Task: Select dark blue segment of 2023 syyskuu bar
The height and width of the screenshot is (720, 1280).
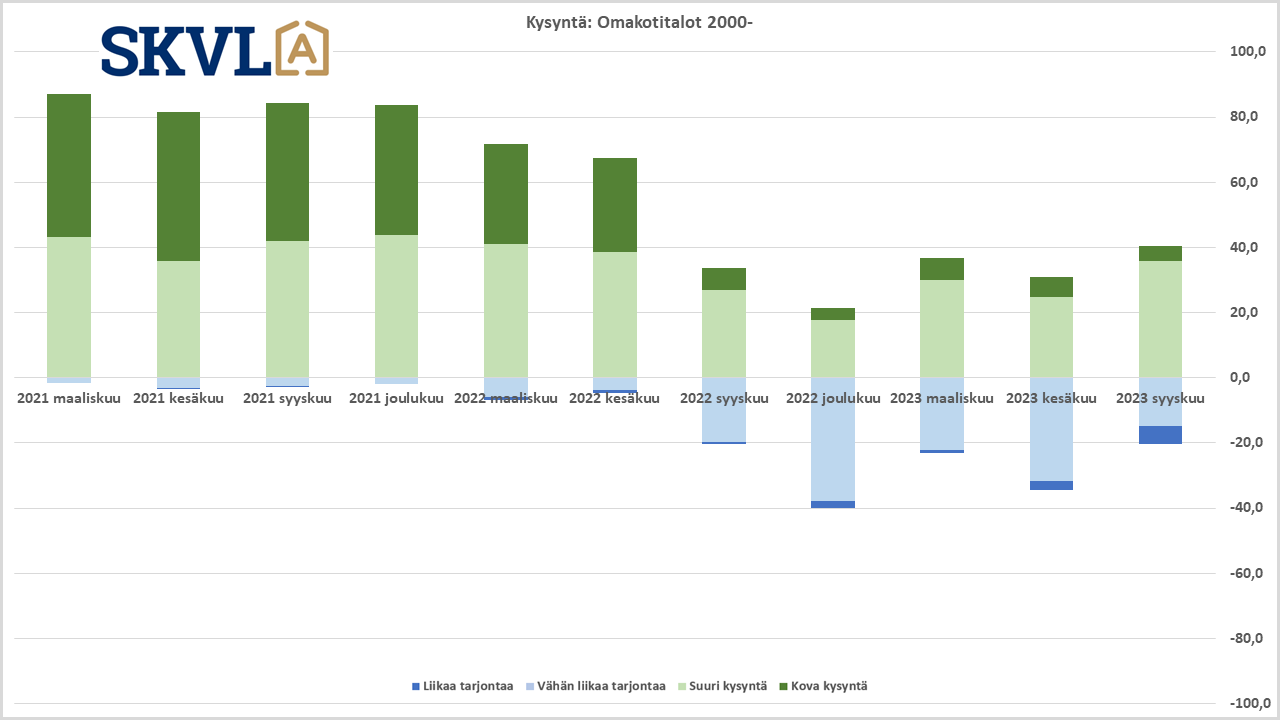Action: pos(1160,435)
